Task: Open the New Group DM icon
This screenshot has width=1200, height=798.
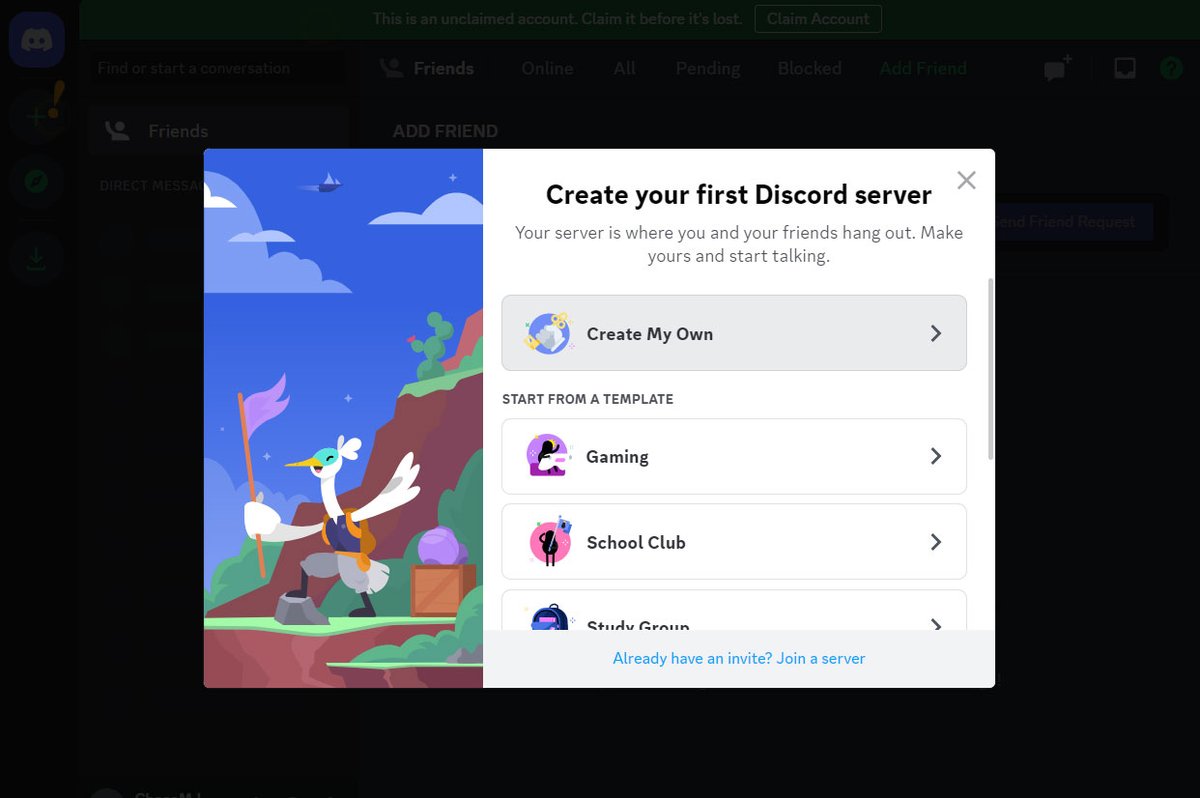Action: coord(1055,68)
